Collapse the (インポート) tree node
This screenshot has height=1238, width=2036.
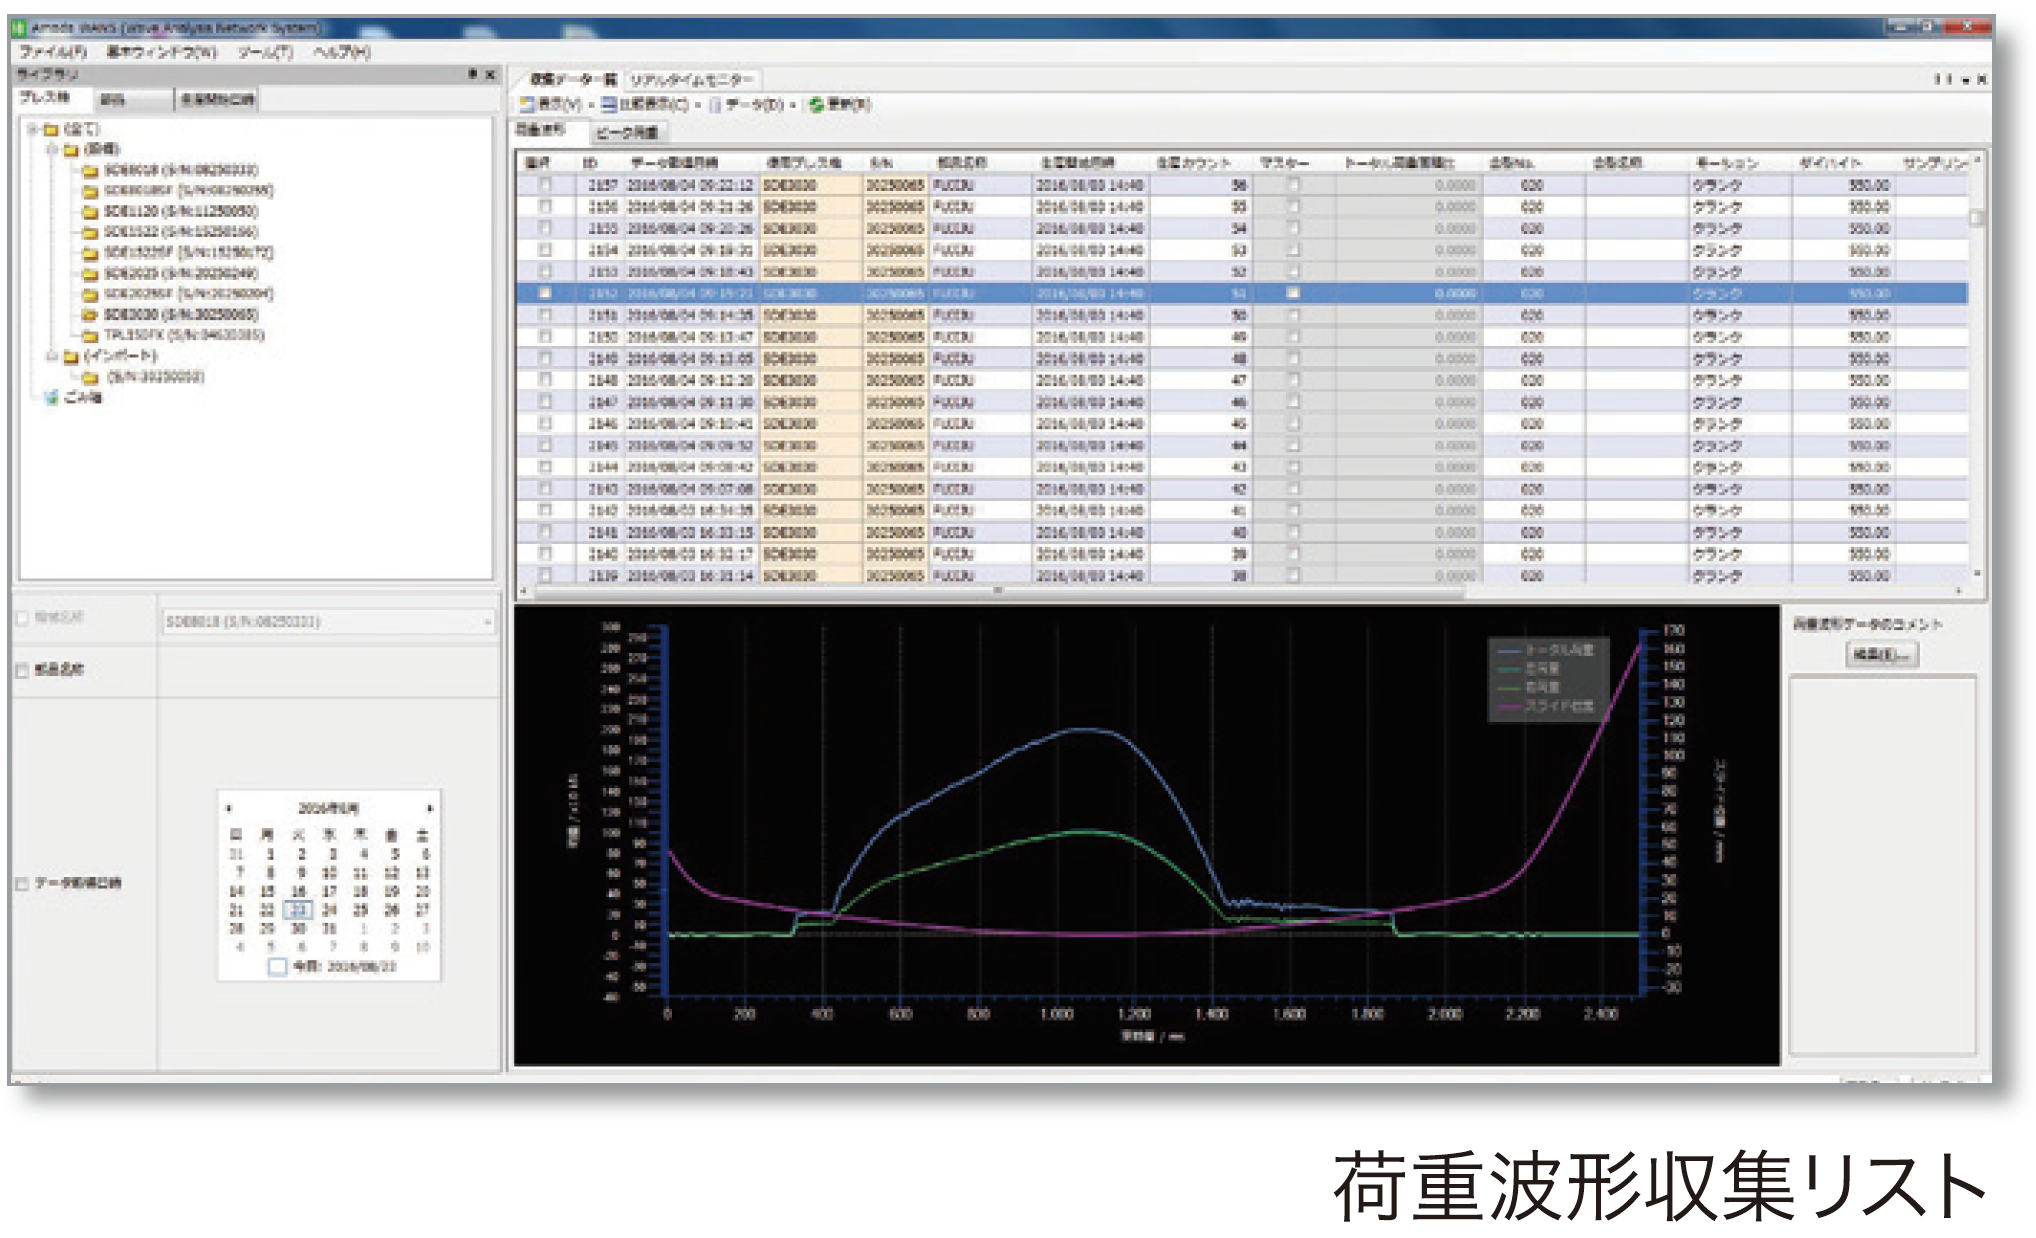(x=53, y=356)
